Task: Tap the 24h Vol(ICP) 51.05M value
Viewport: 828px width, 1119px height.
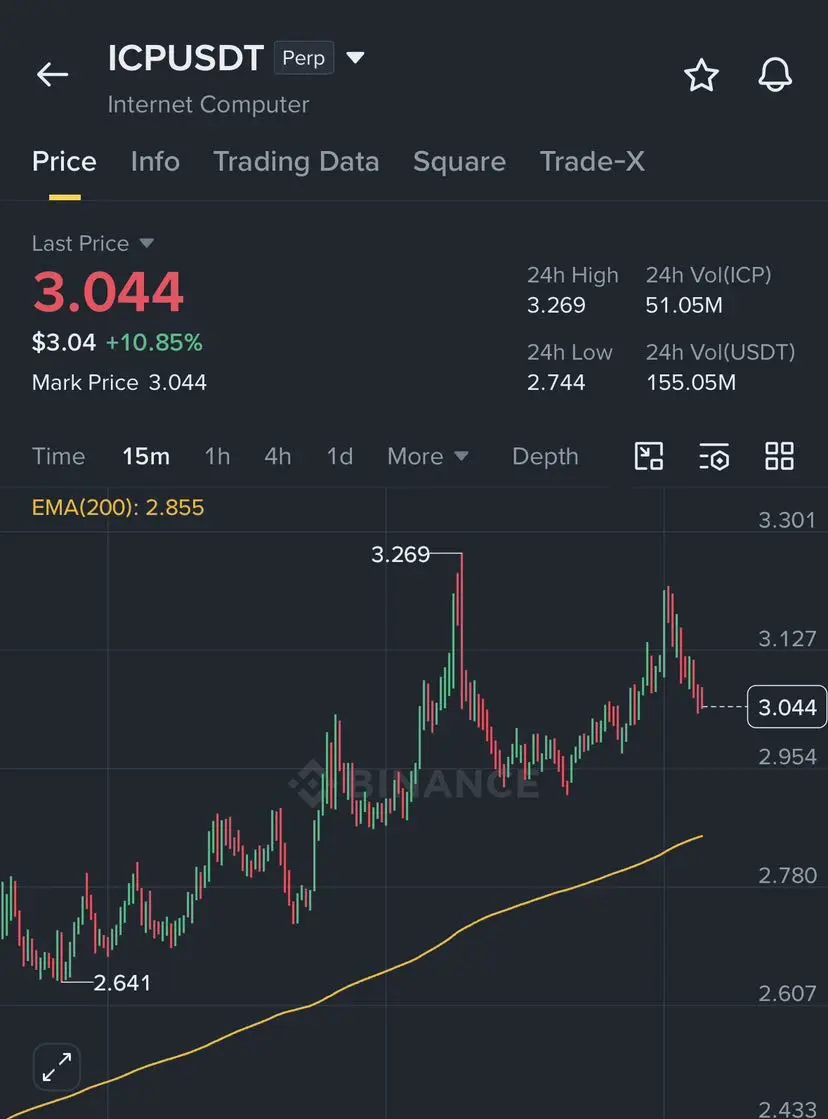Action: tap(684, 305)
